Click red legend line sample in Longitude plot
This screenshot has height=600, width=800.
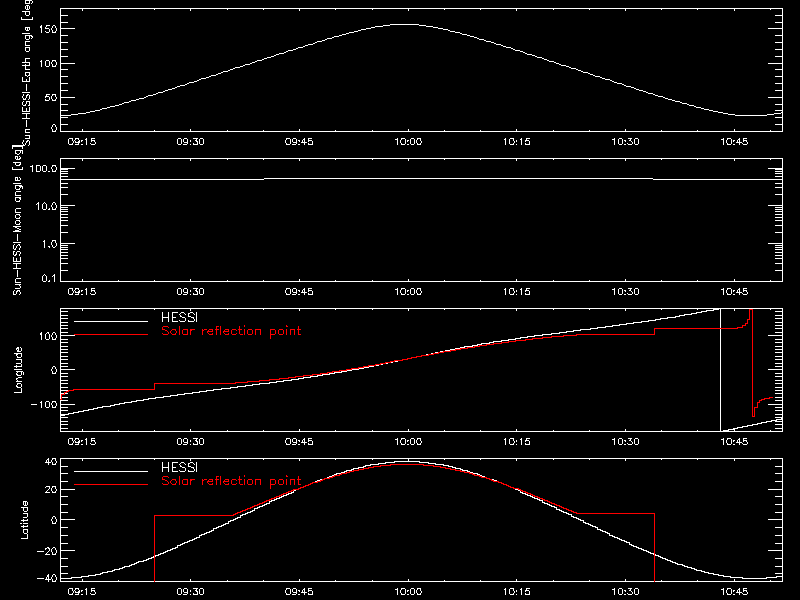[111, 335]
